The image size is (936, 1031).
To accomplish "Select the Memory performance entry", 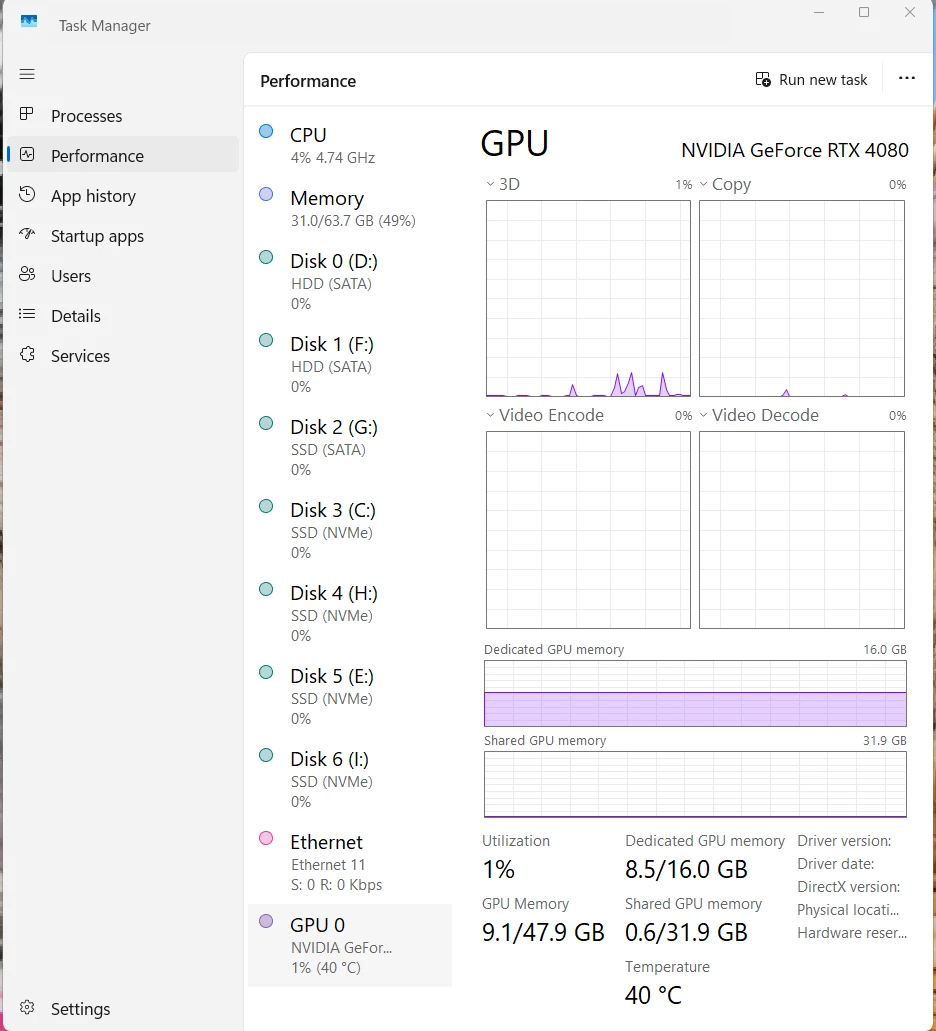I will pyautogui.click(x=350, y=209).
